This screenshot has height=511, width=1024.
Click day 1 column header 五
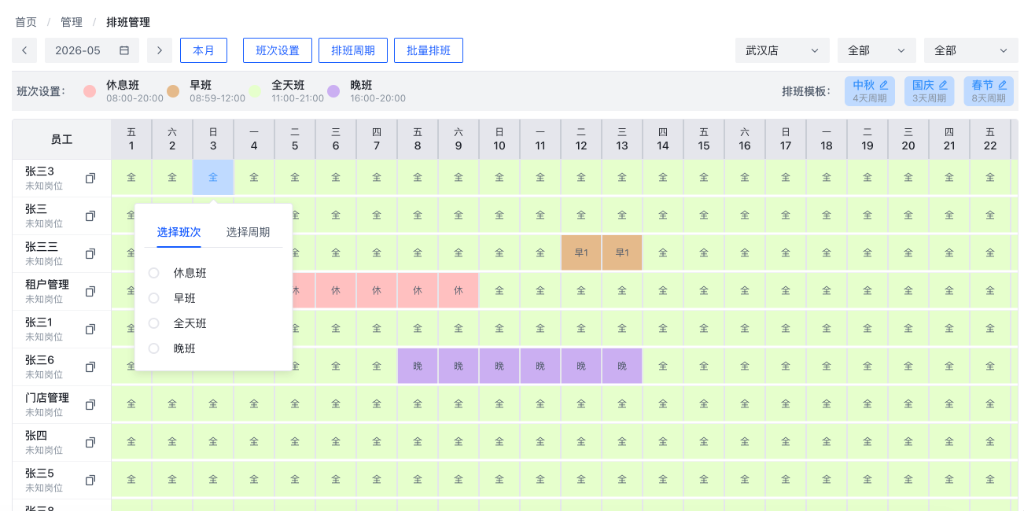[131, 139]
